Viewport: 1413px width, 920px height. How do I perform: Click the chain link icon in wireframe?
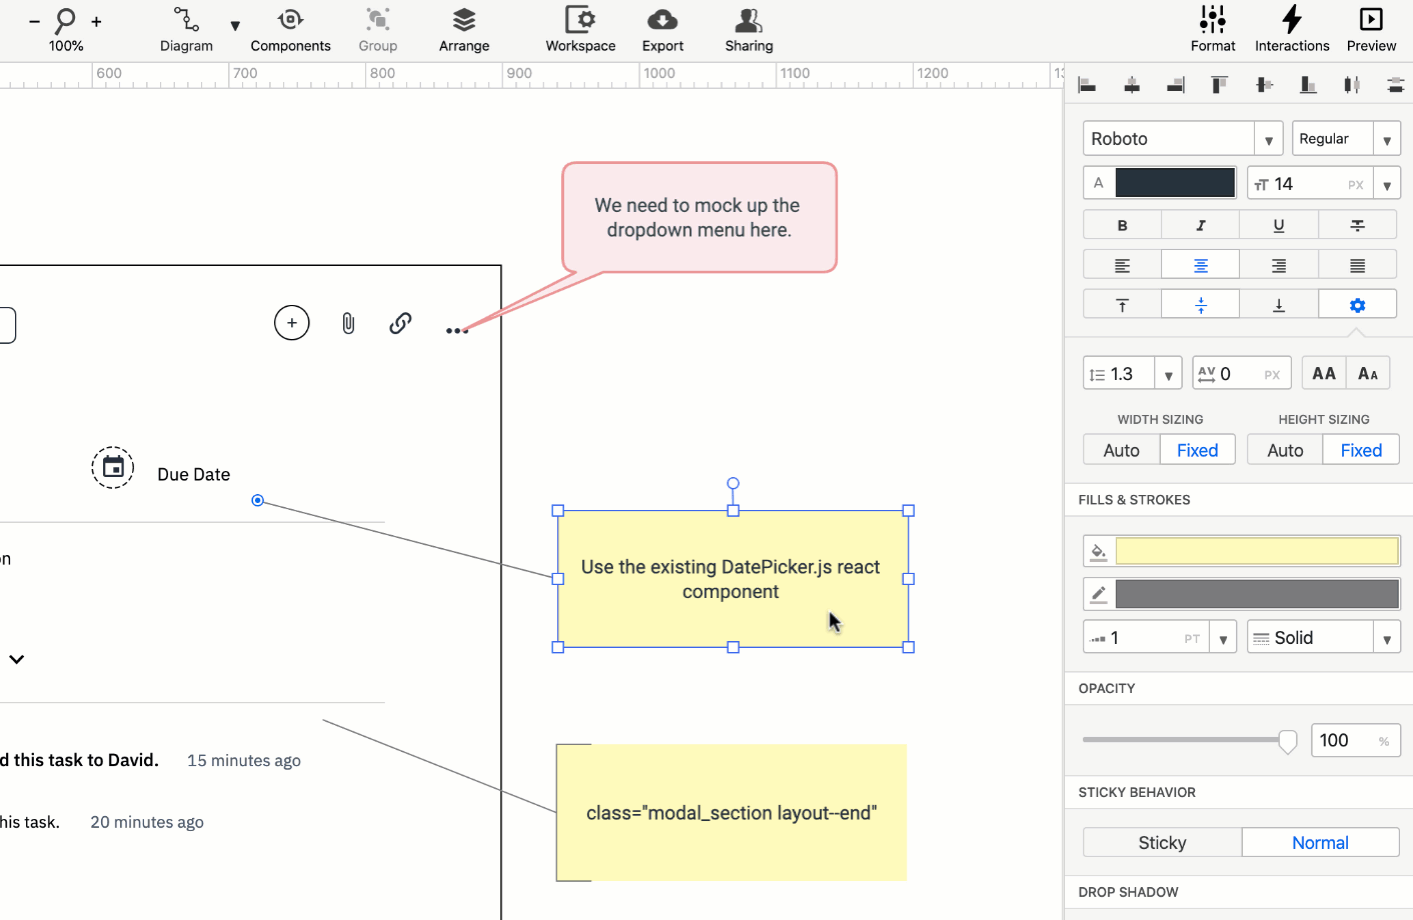click(400, 323)
